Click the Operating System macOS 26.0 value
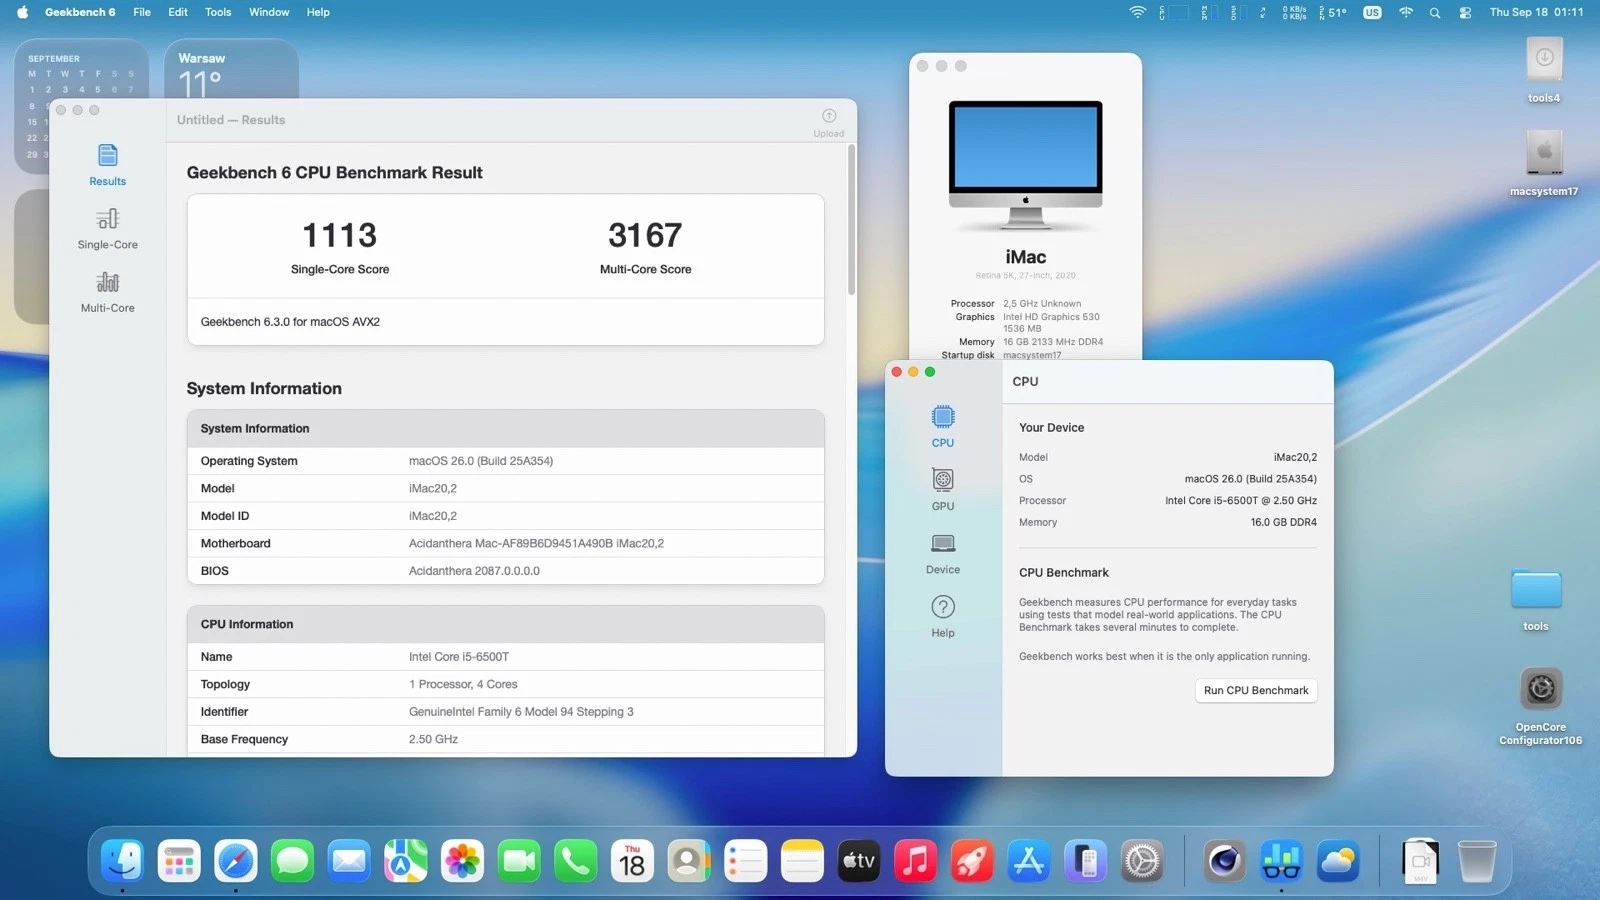This screenshot has height=900, width=1600. coord(480,461)
